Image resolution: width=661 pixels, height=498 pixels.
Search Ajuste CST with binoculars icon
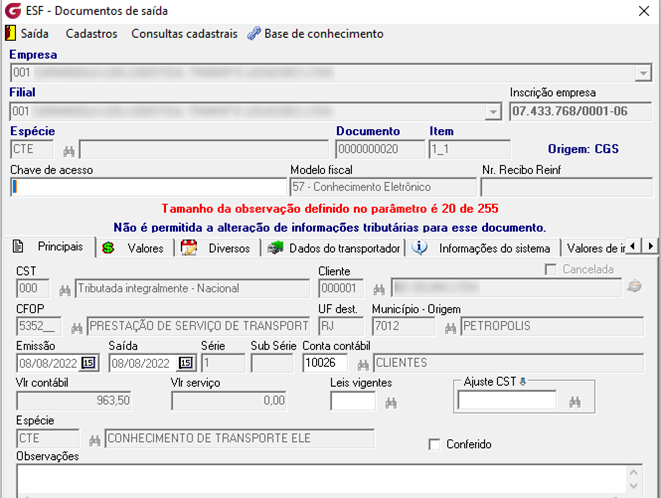(575, 402)
